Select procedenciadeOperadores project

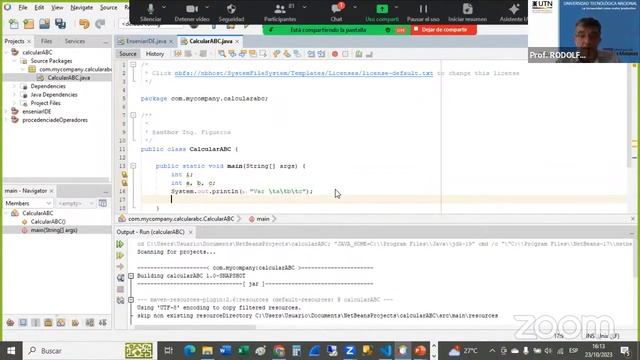tap(55, 120)
